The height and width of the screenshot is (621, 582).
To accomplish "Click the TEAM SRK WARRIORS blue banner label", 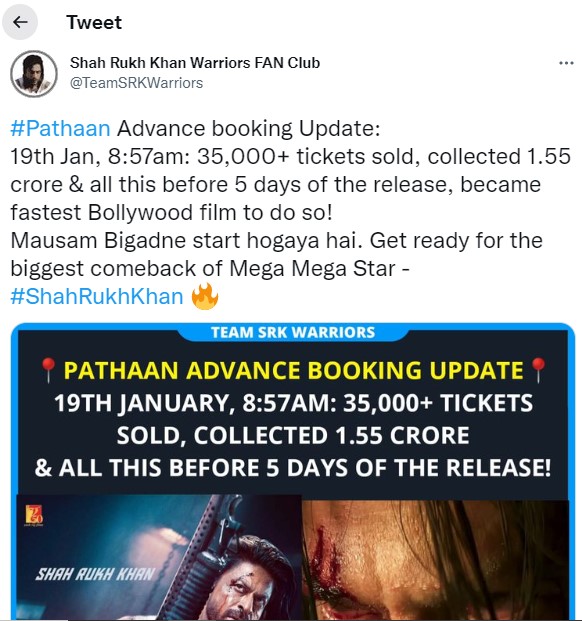I will 293,332.
